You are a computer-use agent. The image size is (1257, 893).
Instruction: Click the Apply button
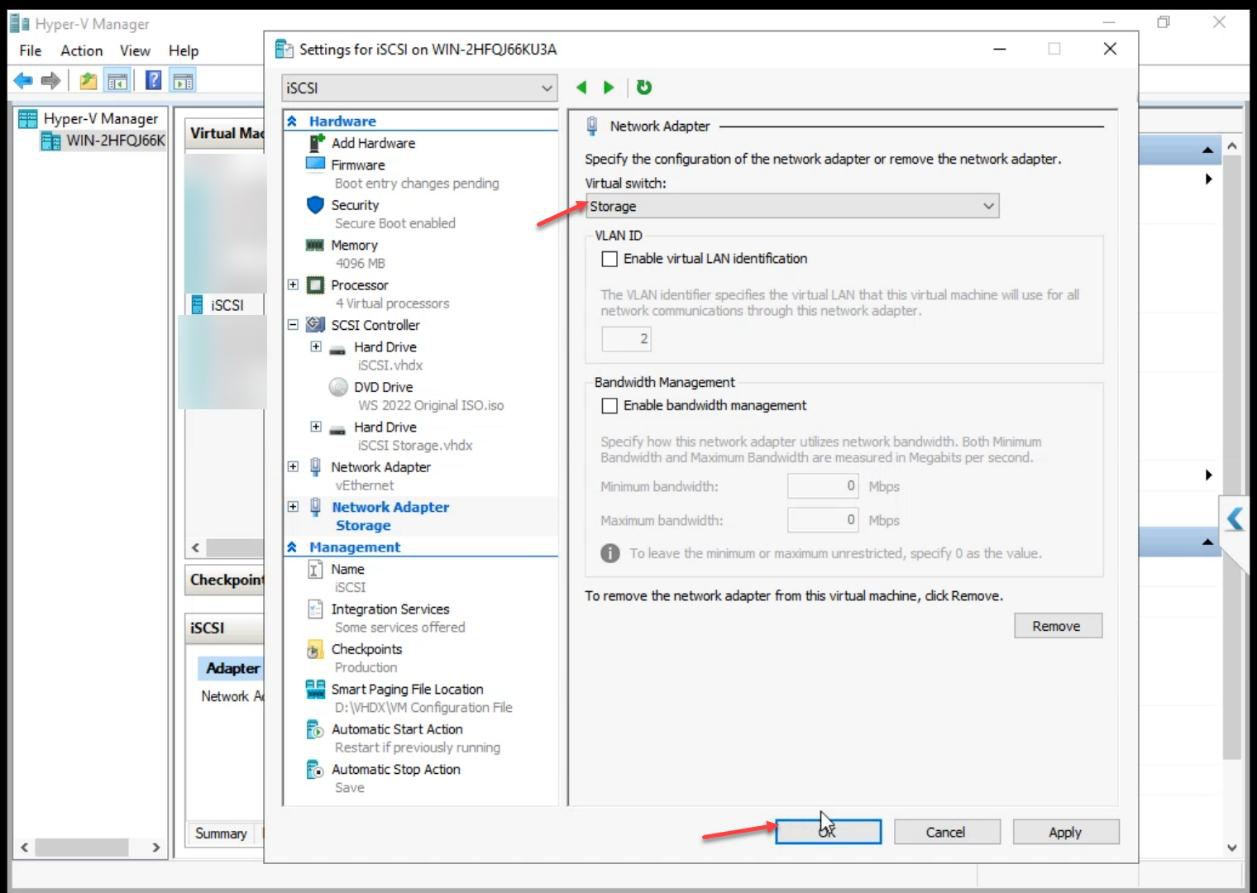coord(1065,832)
